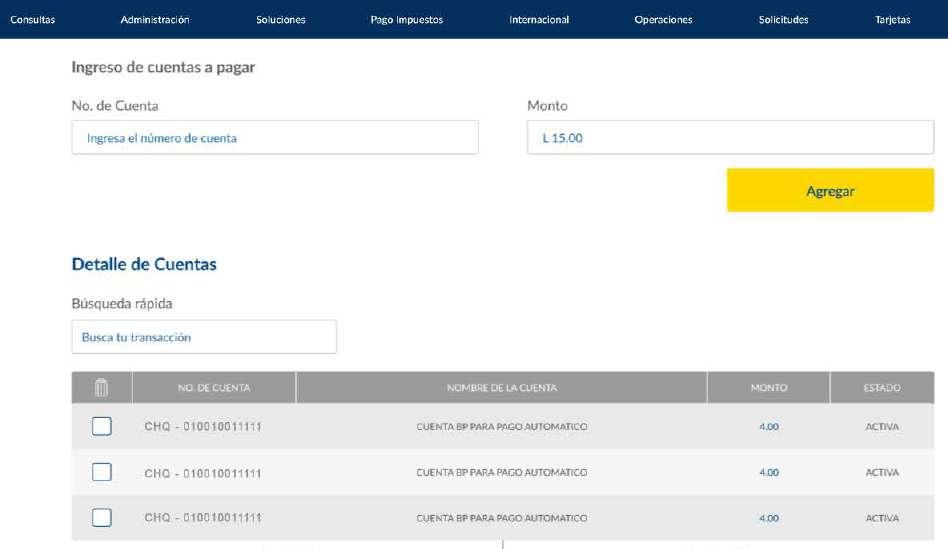Click the Busca tu transacción search field
This screenshot has width=948, height=549.
coord(204,337)
